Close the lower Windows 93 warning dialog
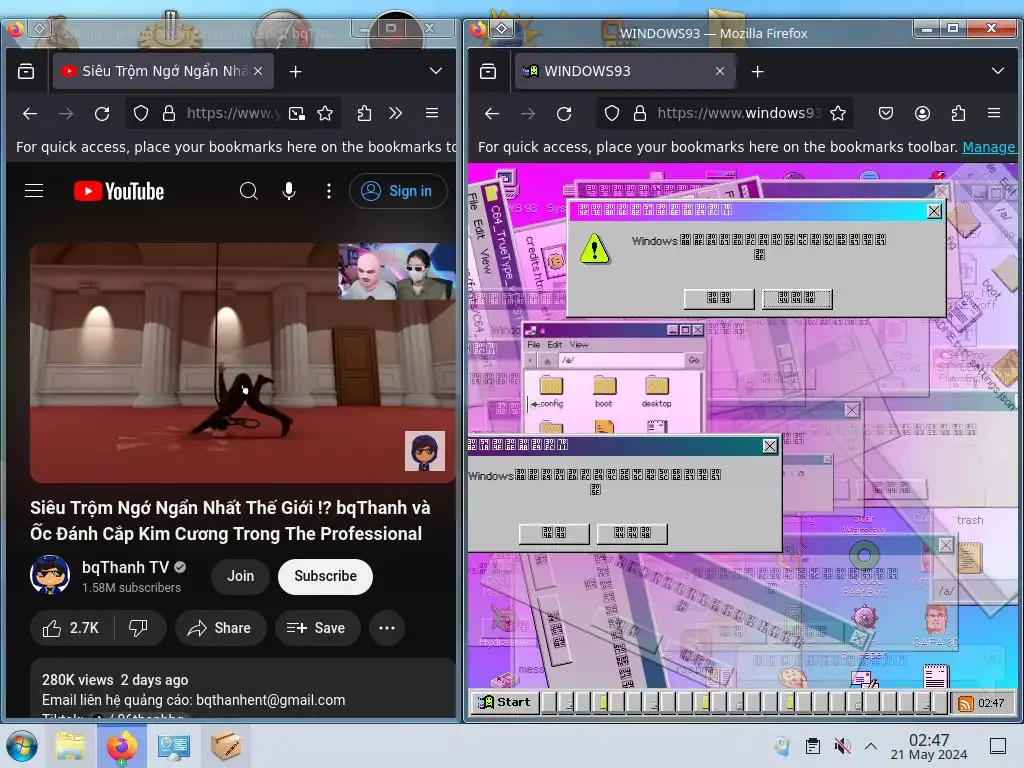 (x=770, y=446)
